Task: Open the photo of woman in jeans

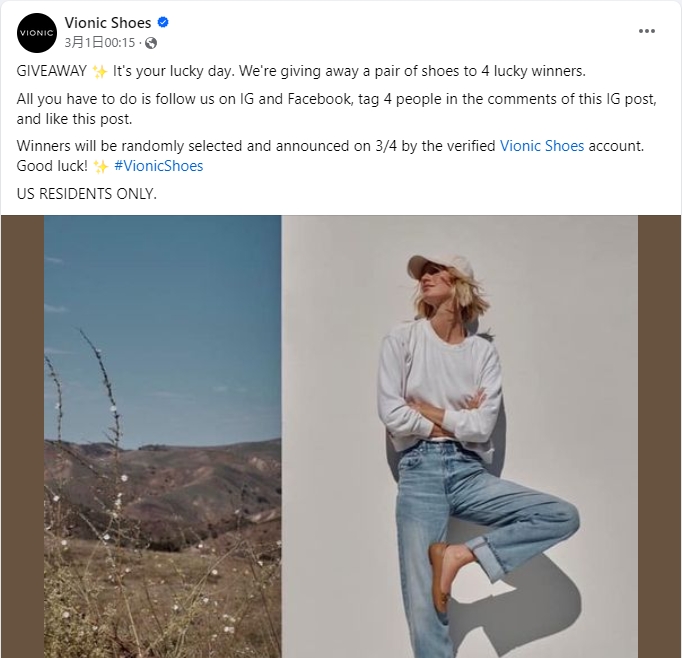Action: (x=460, y=437)
